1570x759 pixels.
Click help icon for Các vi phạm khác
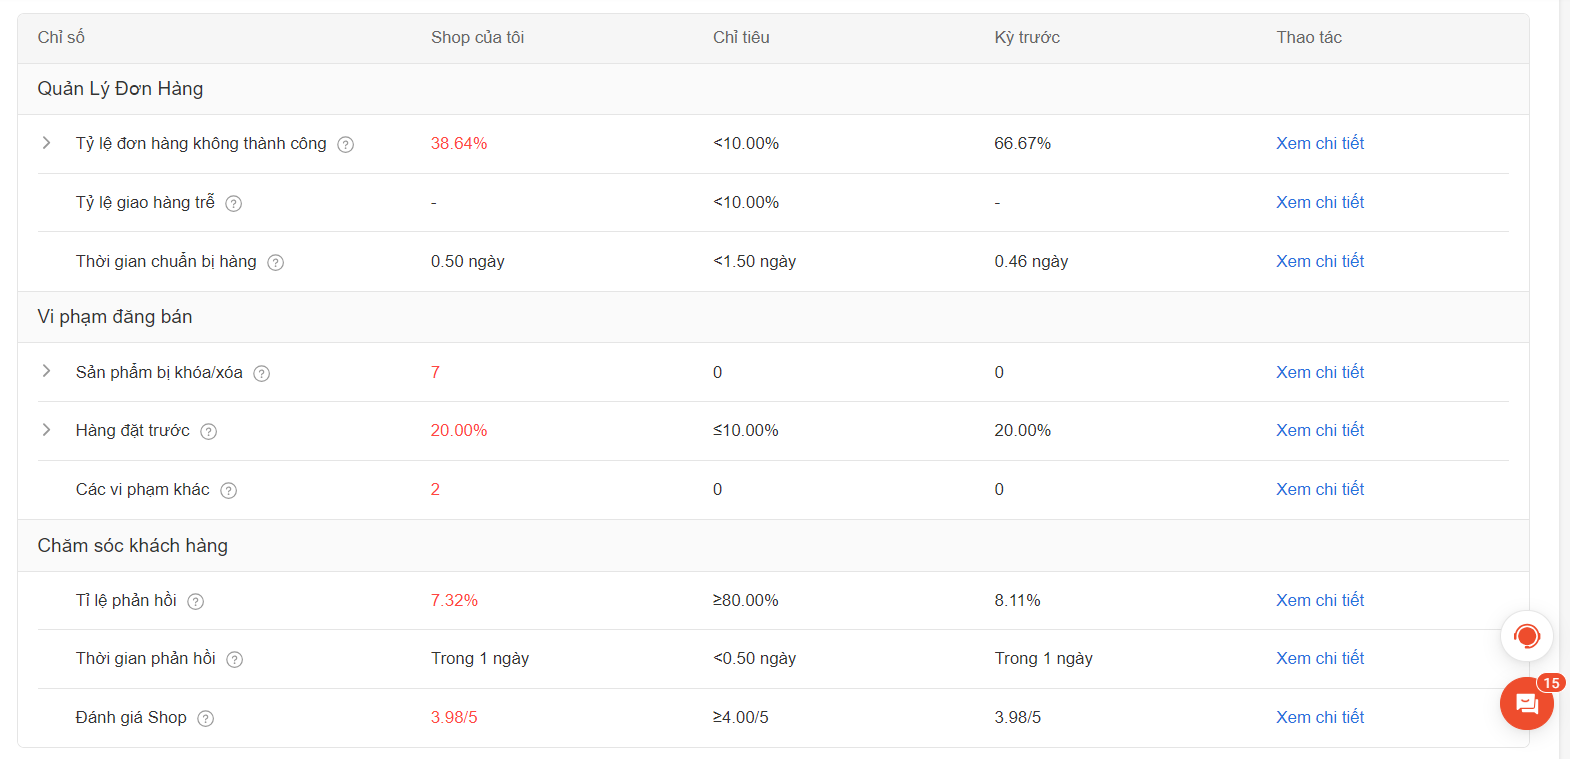point(229,491)
